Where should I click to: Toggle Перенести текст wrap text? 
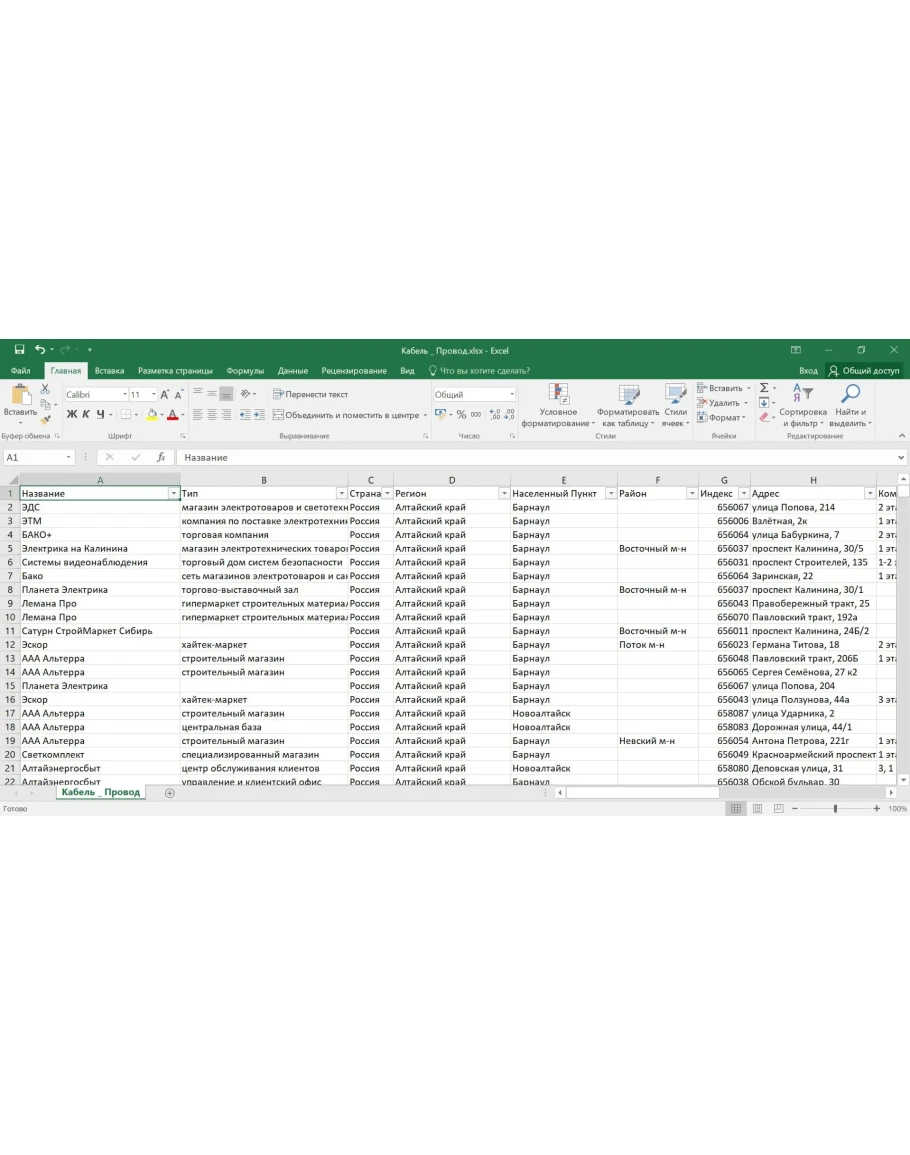[x=310, y=394]
